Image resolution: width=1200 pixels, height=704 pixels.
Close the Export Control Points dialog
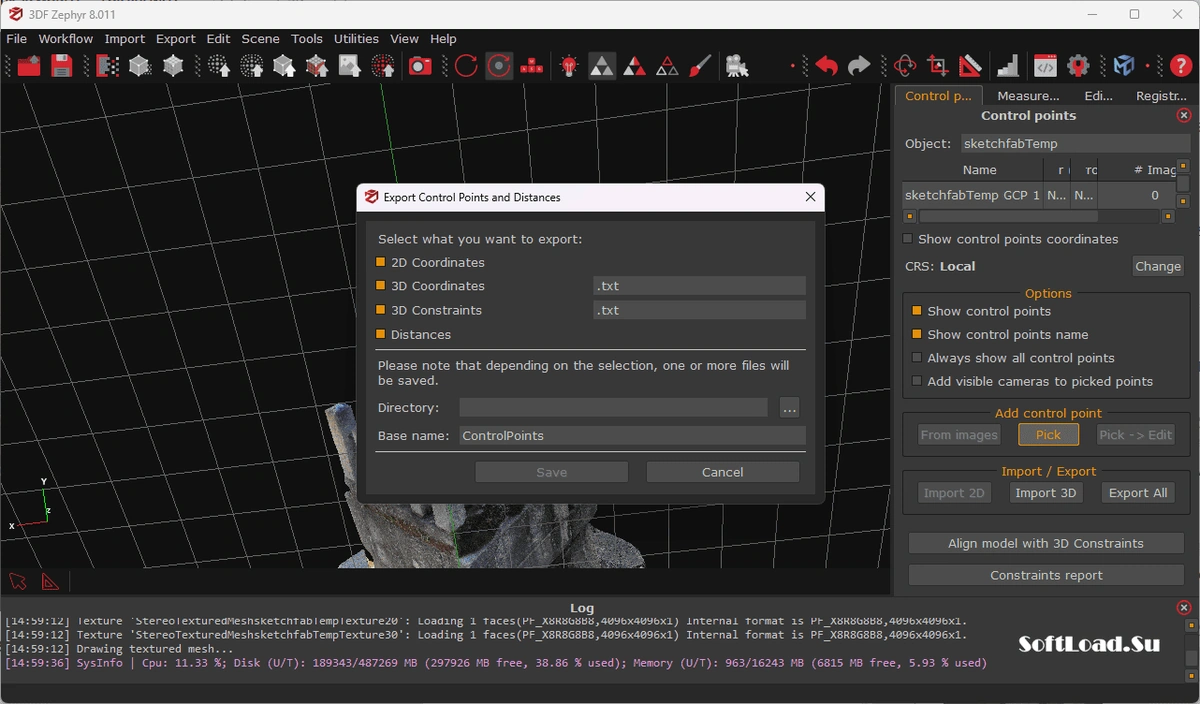[x=811, y=197]
